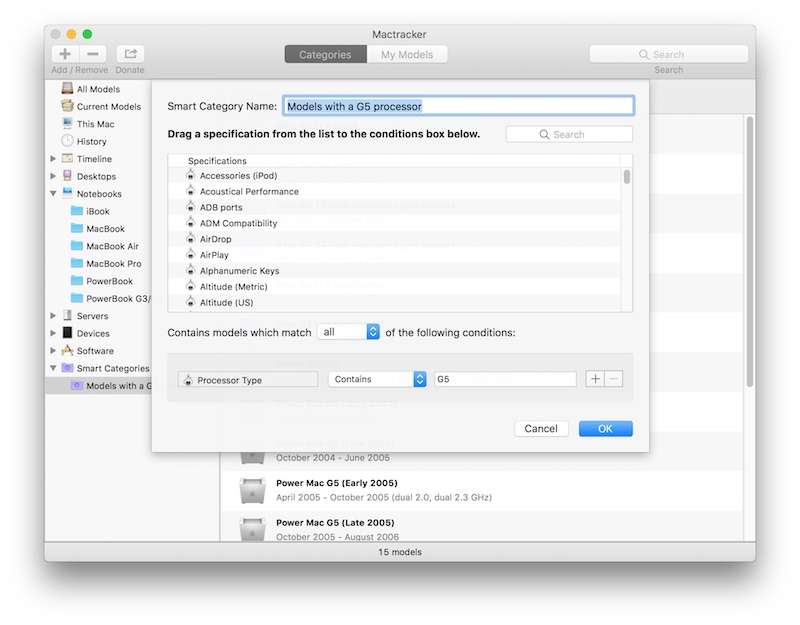Click the Cancel button
800x625 pixels.
click(541, 428)
